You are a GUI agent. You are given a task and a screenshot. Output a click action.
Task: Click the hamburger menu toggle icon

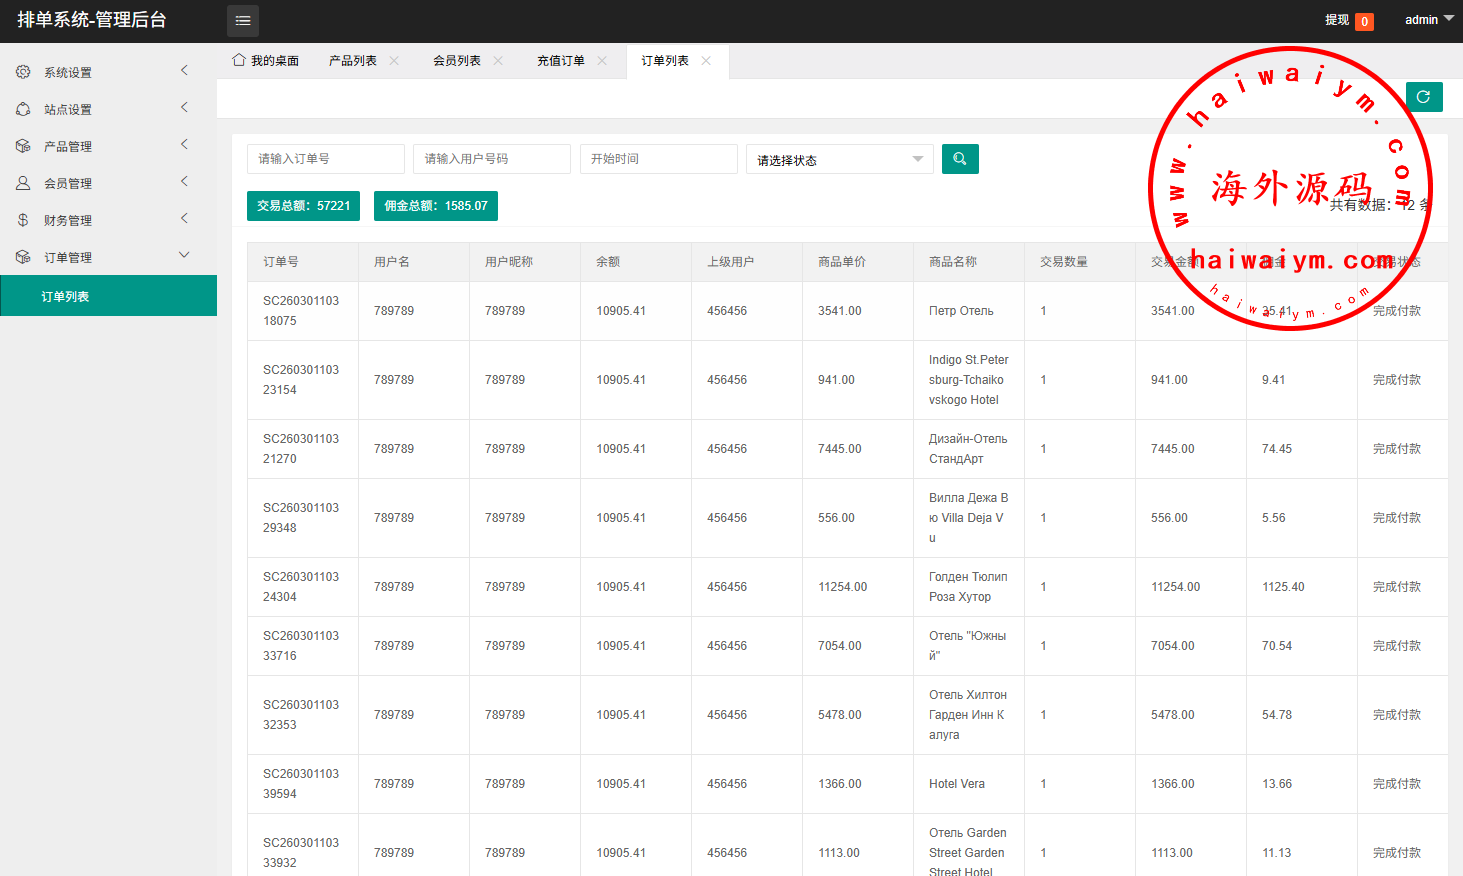pyautogui.click(x=243, y=21)
